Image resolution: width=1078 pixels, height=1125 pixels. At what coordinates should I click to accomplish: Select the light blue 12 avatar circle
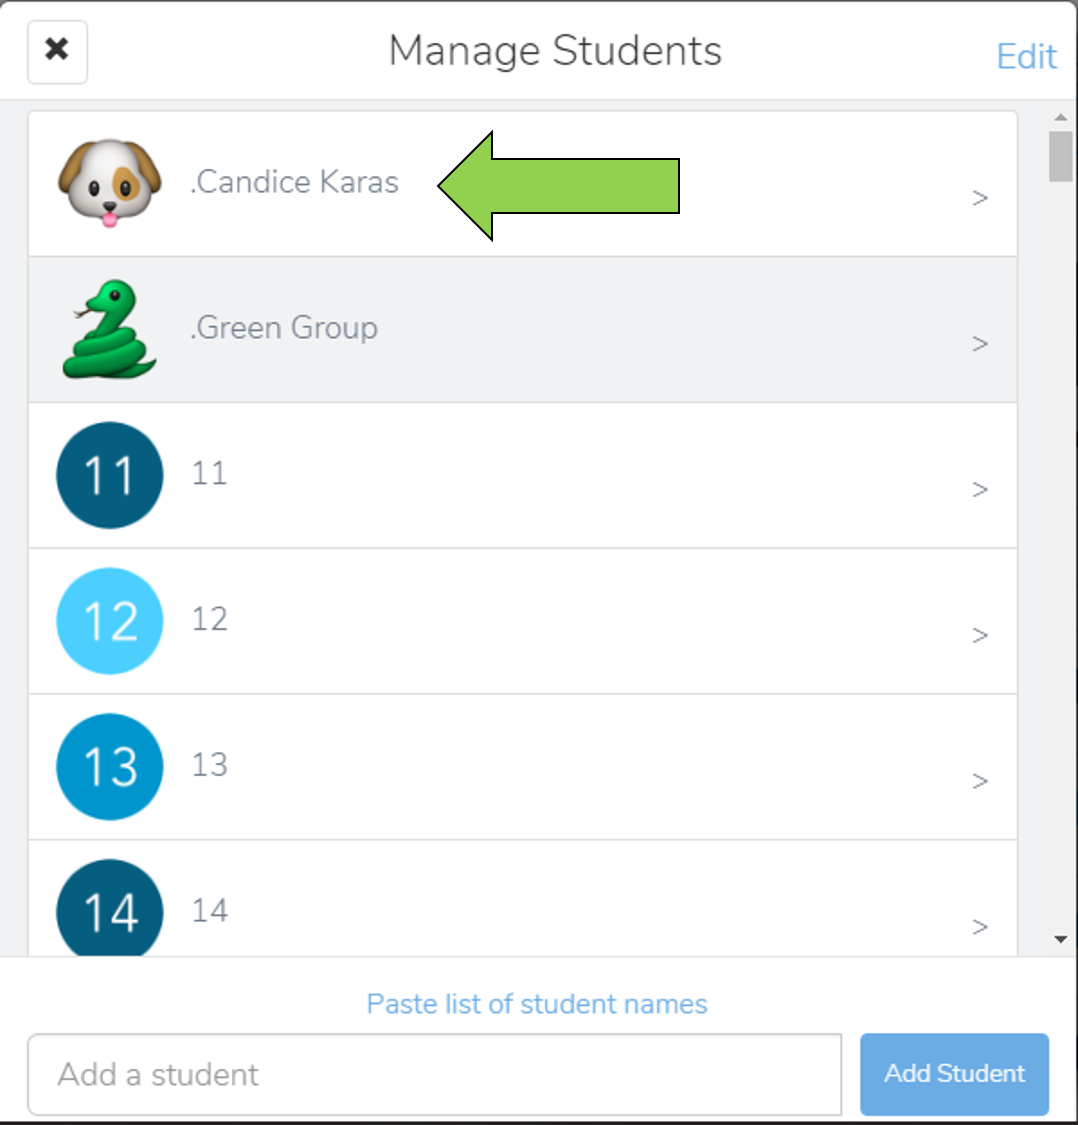click(110, 621)
